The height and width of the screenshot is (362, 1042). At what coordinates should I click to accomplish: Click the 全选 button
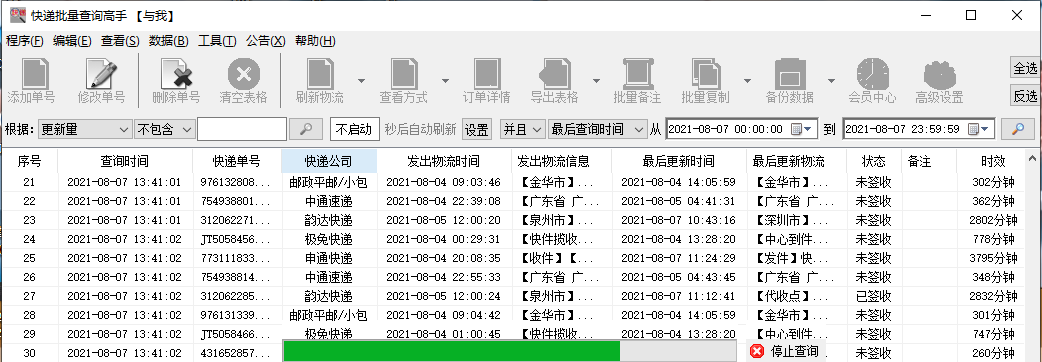[1025, 68]
